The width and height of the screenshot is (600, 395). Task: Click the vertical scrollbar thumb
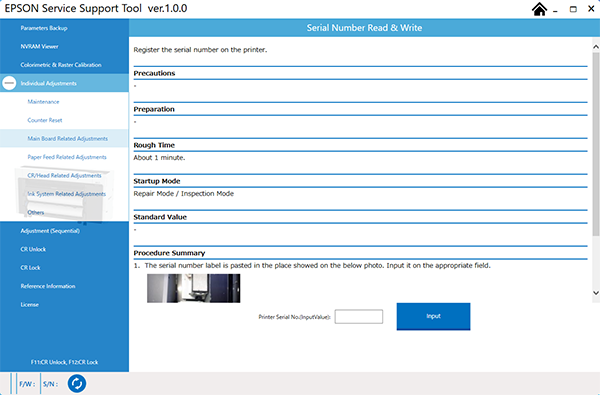coord(596,145)
